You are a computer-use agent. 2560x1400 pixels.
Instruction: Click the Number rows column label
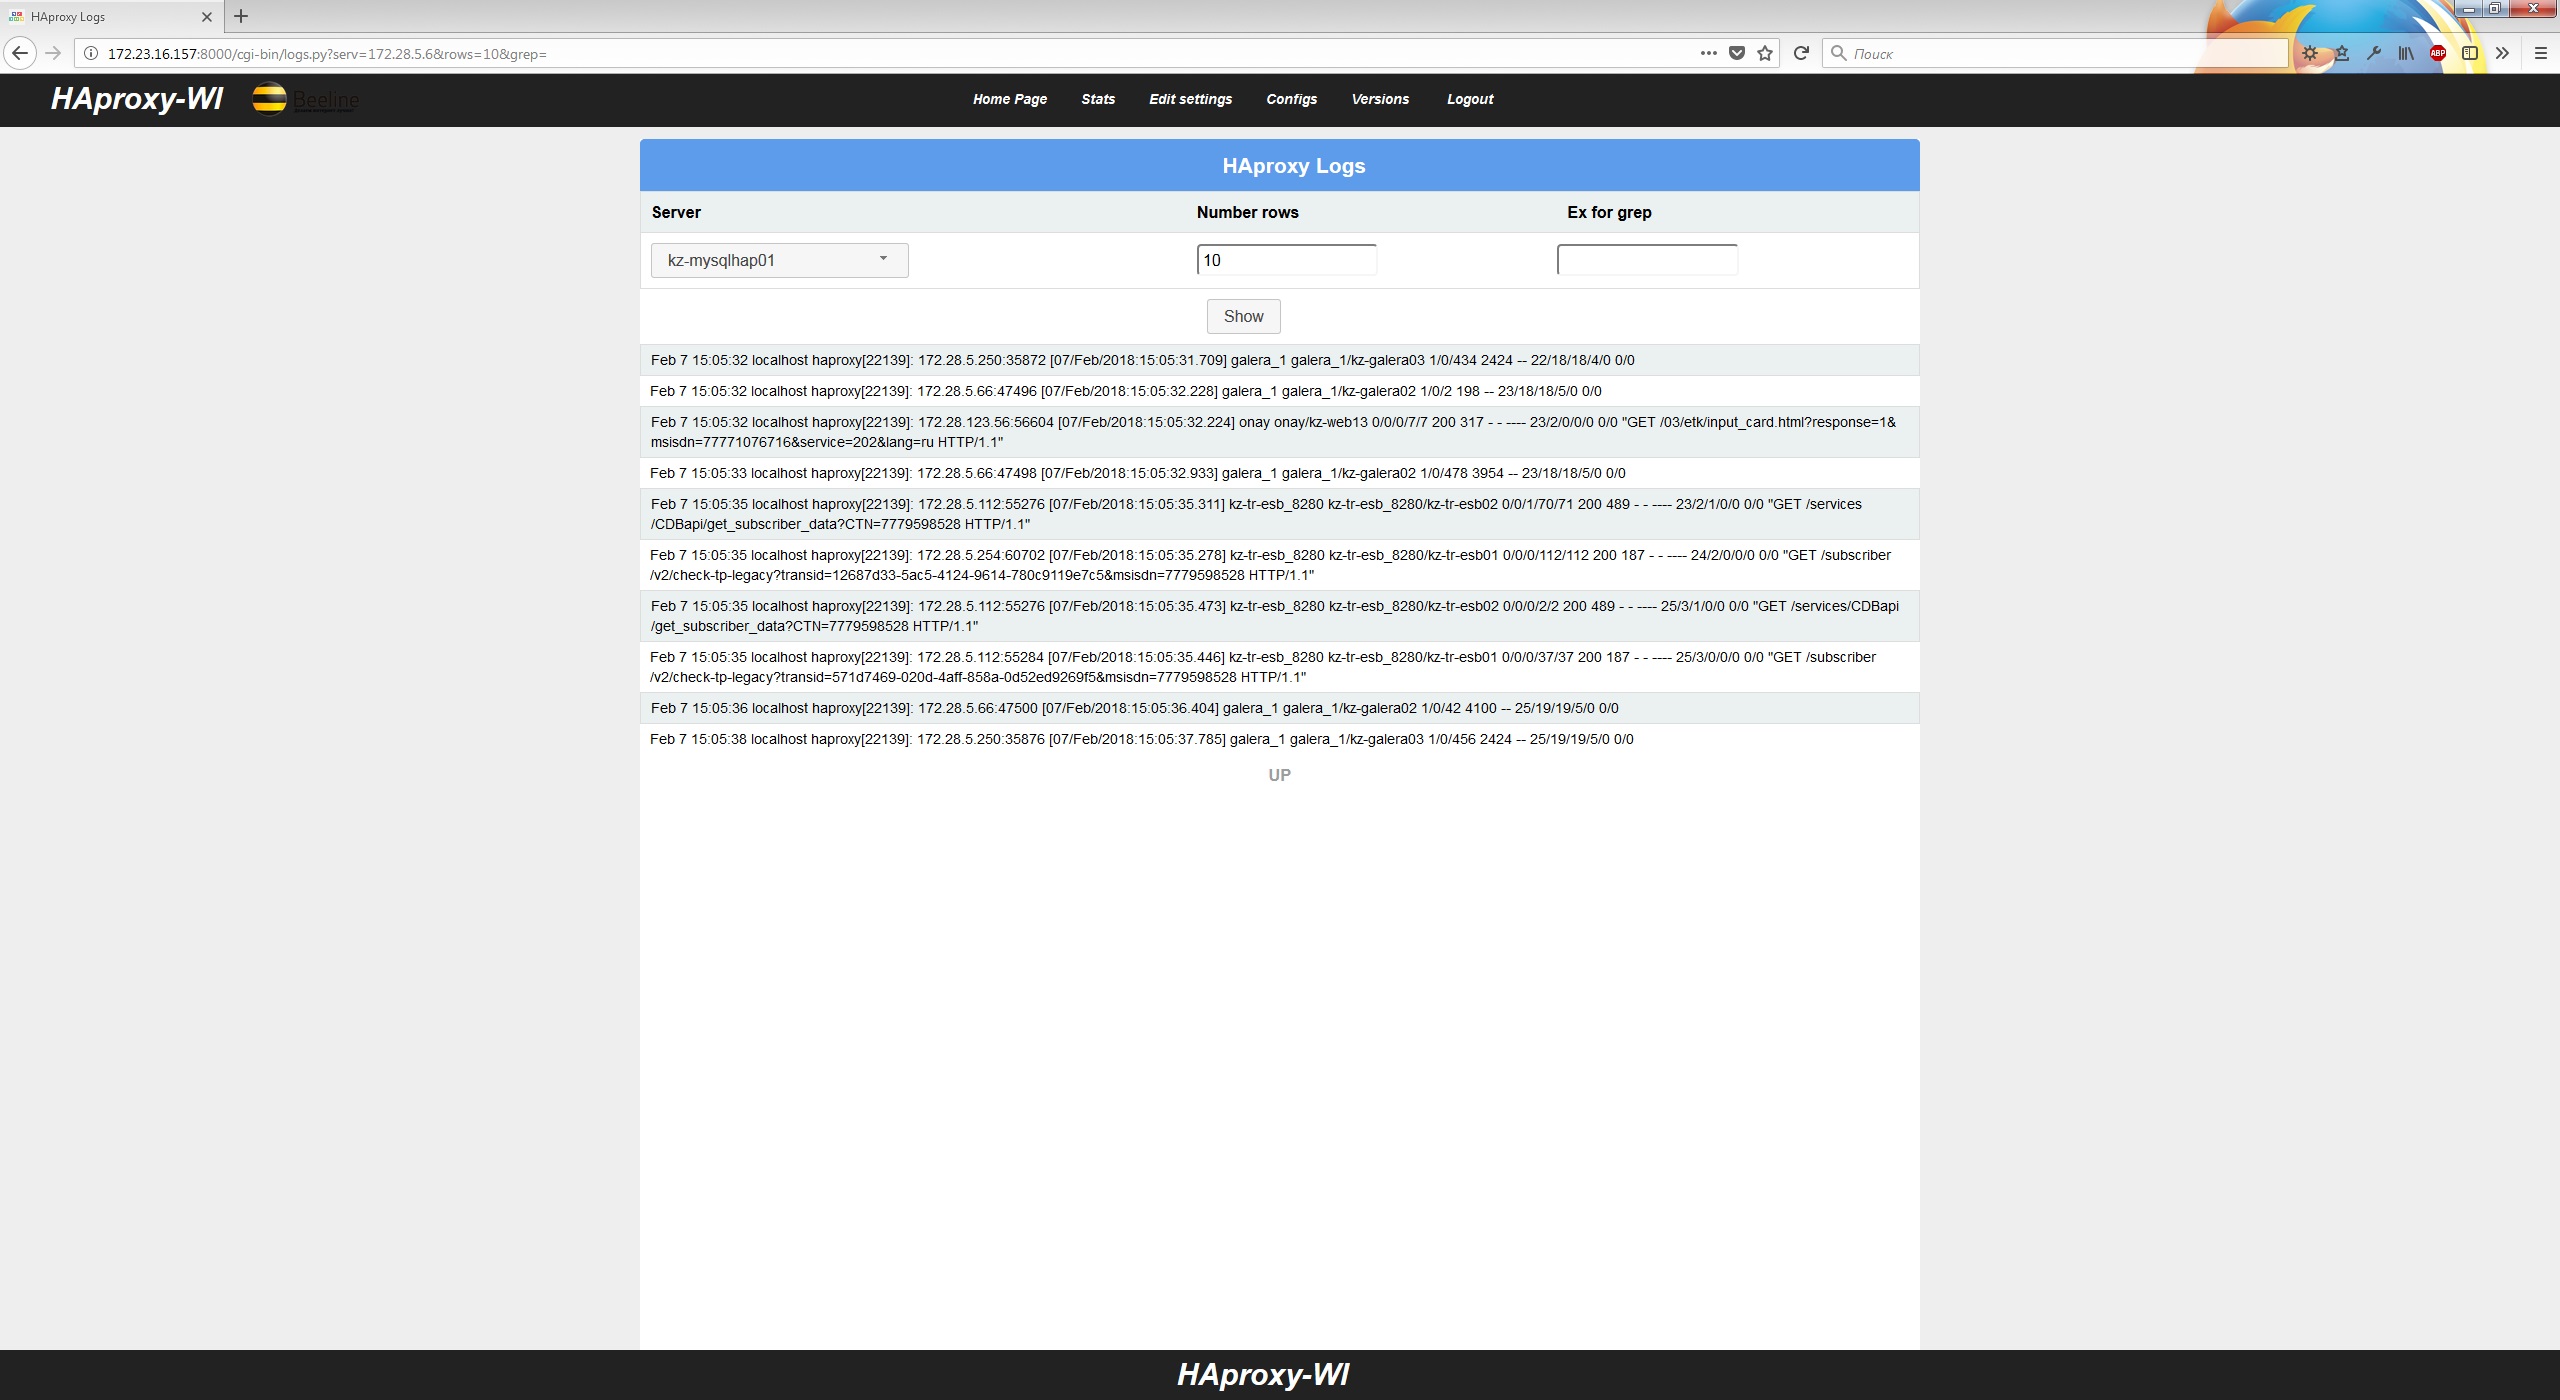pyautogui.click(x=1247, y=212)
